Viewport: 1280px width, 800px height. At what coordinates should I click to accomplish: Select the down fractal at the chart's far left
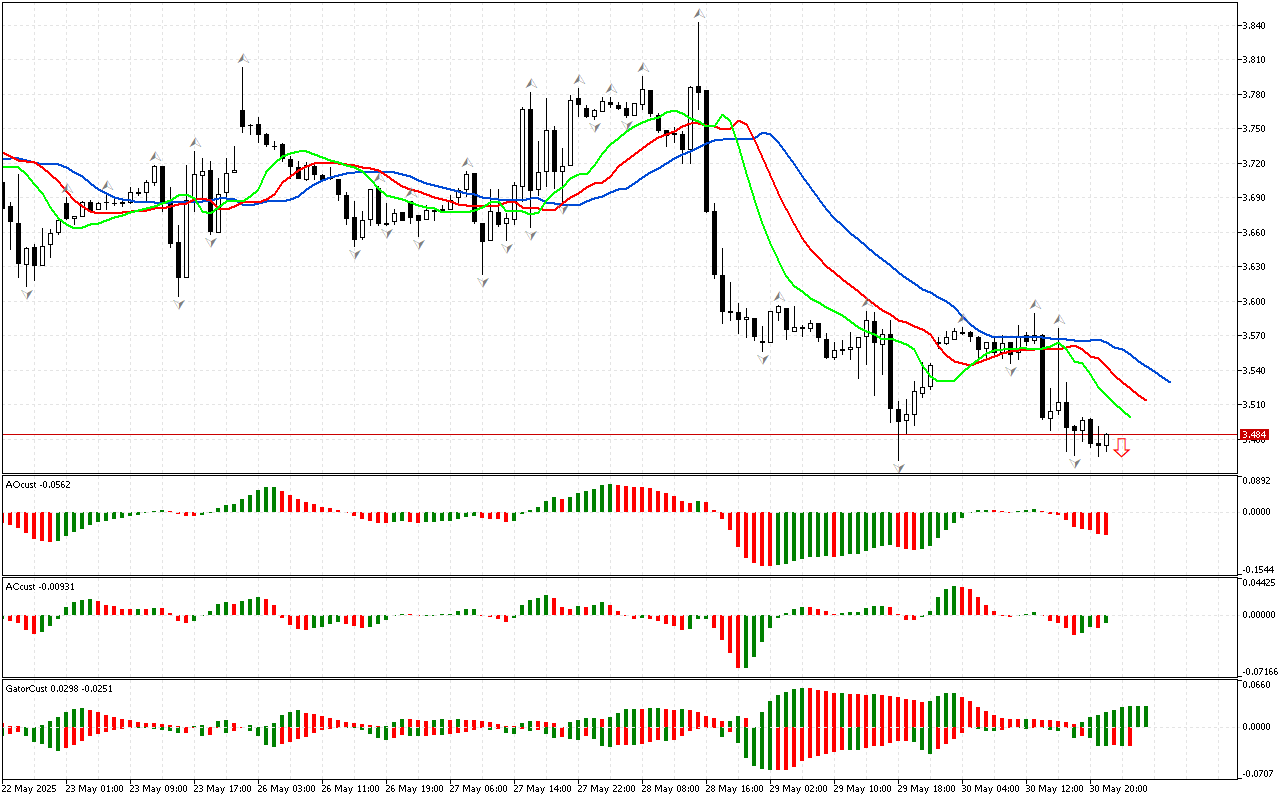coord(26,293)
